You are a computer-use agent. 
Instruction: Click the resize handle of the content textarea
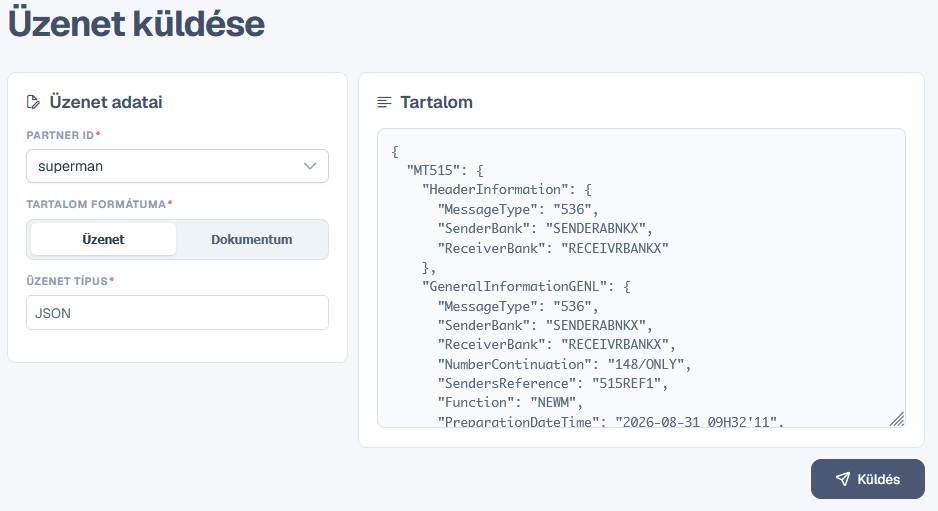[x=897, y=419]
